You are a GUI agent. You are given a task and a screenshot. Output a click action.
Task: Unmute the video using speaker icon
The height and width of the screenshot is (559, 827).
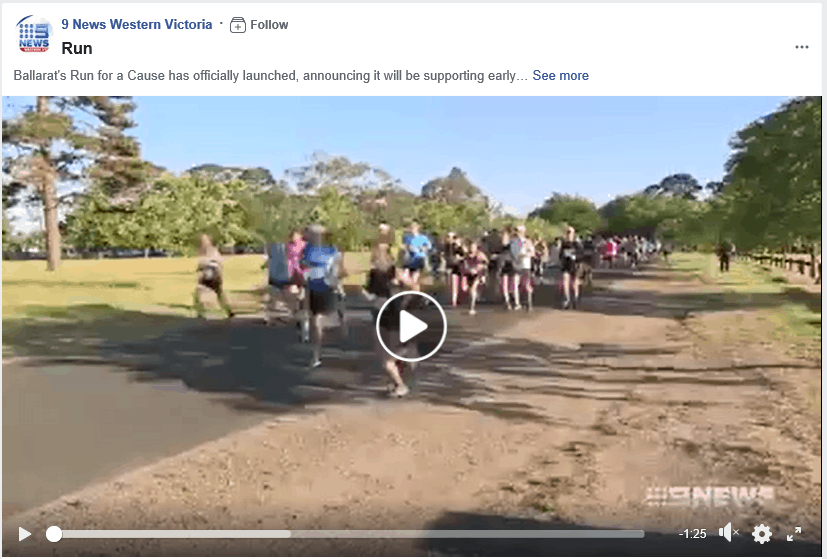point(728,533)
